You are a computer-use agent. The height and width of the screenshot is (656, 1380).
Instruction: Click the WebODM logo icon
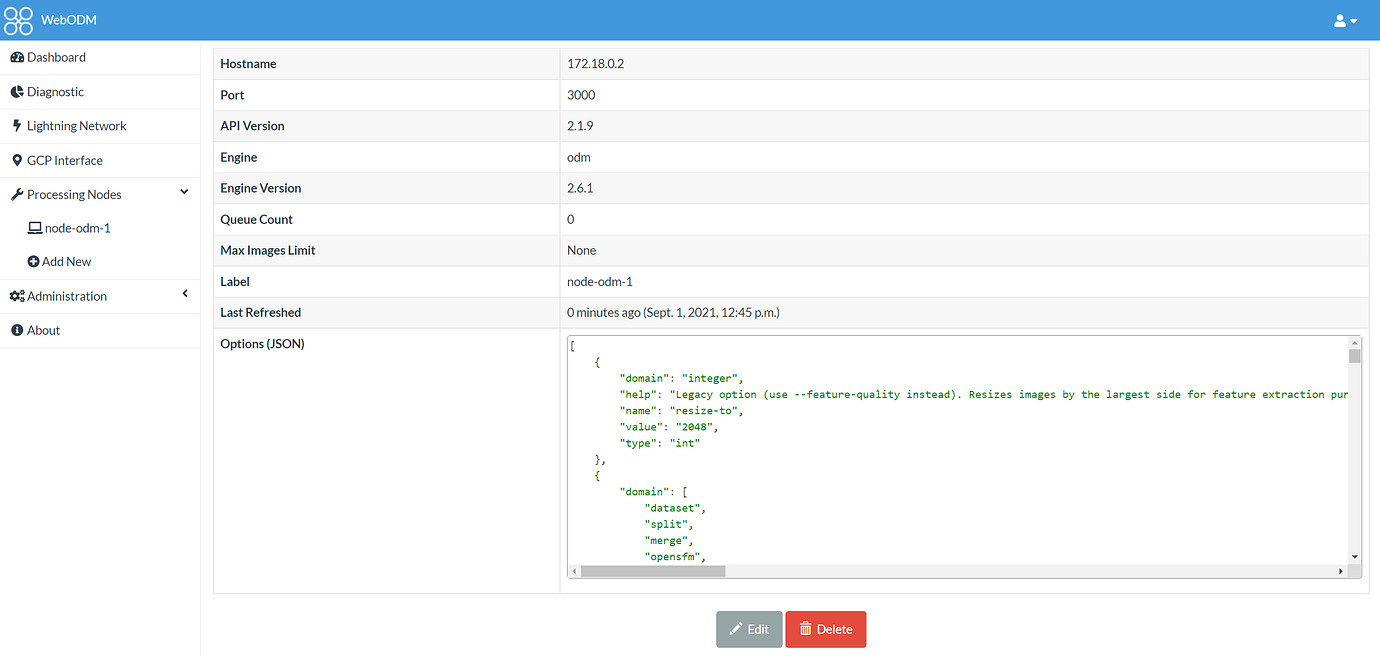[18, 20]
